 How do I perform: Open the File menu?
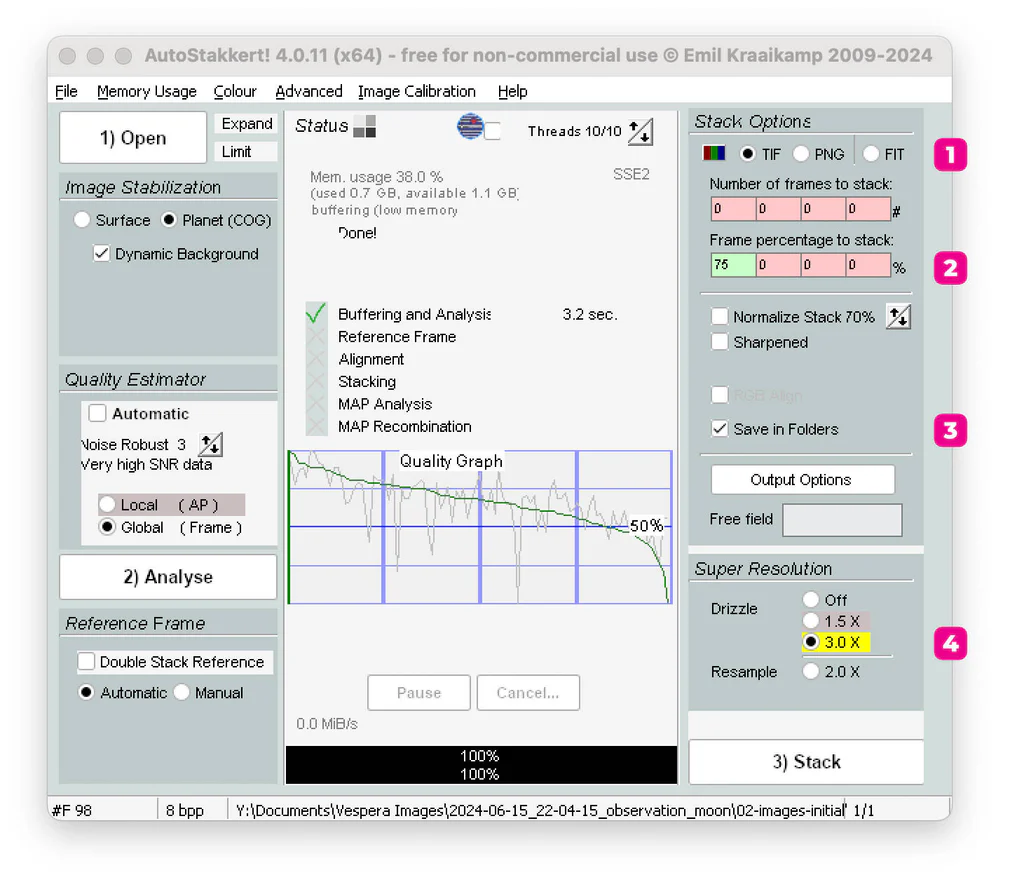tap(66, 91)
